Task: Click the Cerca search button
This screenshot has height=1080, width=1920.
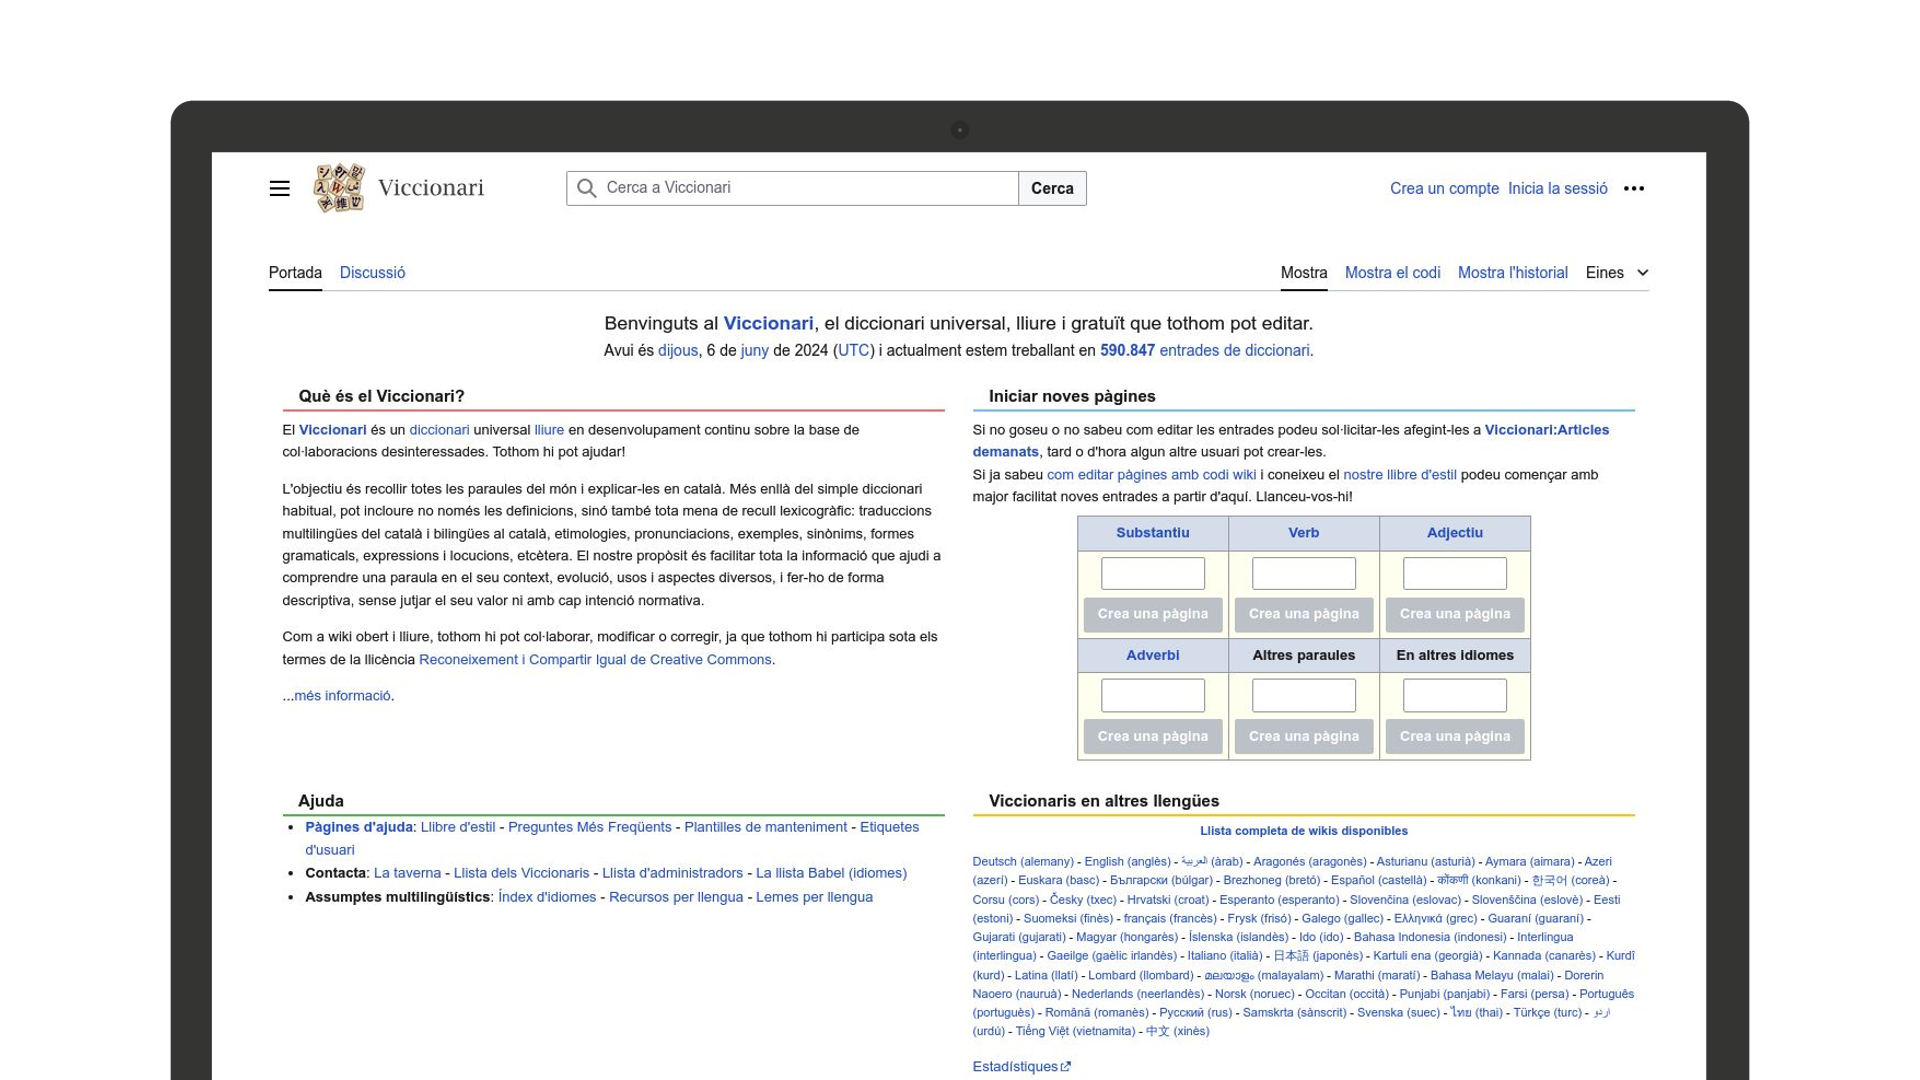Action: pos(1052,188)
